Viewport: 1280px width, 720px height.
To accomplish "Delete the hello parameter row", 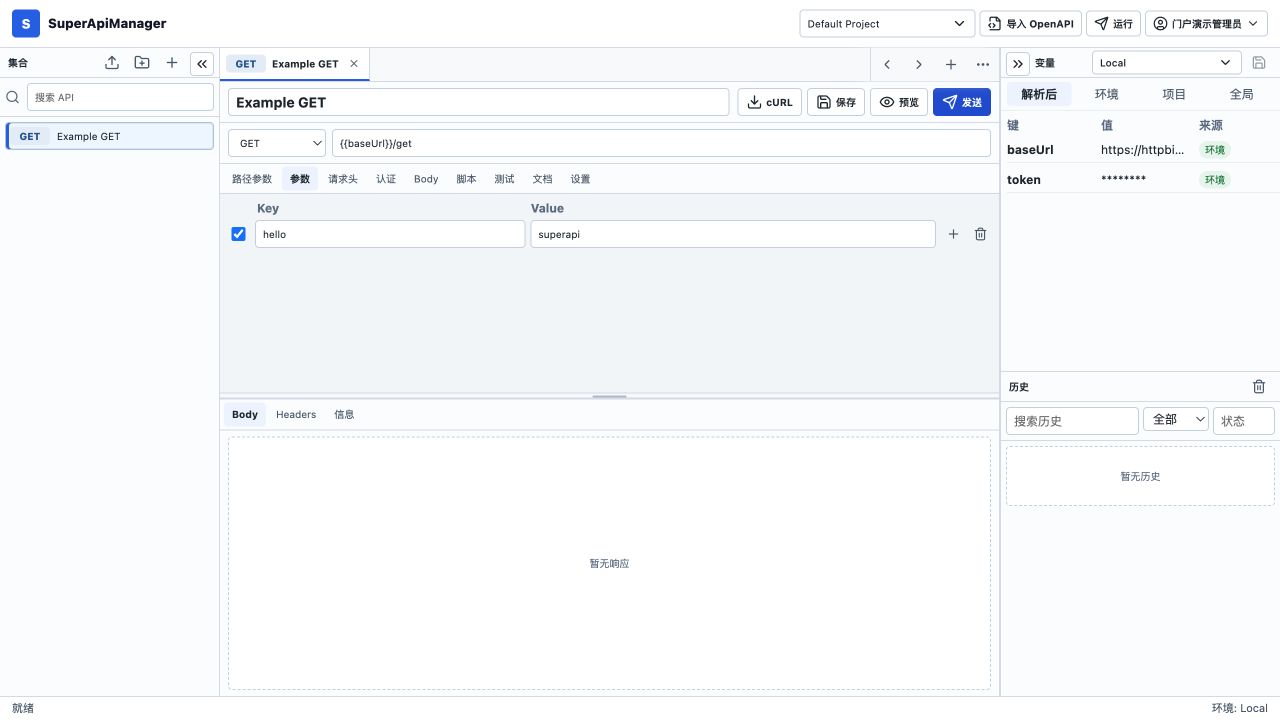I will [980, 234].
